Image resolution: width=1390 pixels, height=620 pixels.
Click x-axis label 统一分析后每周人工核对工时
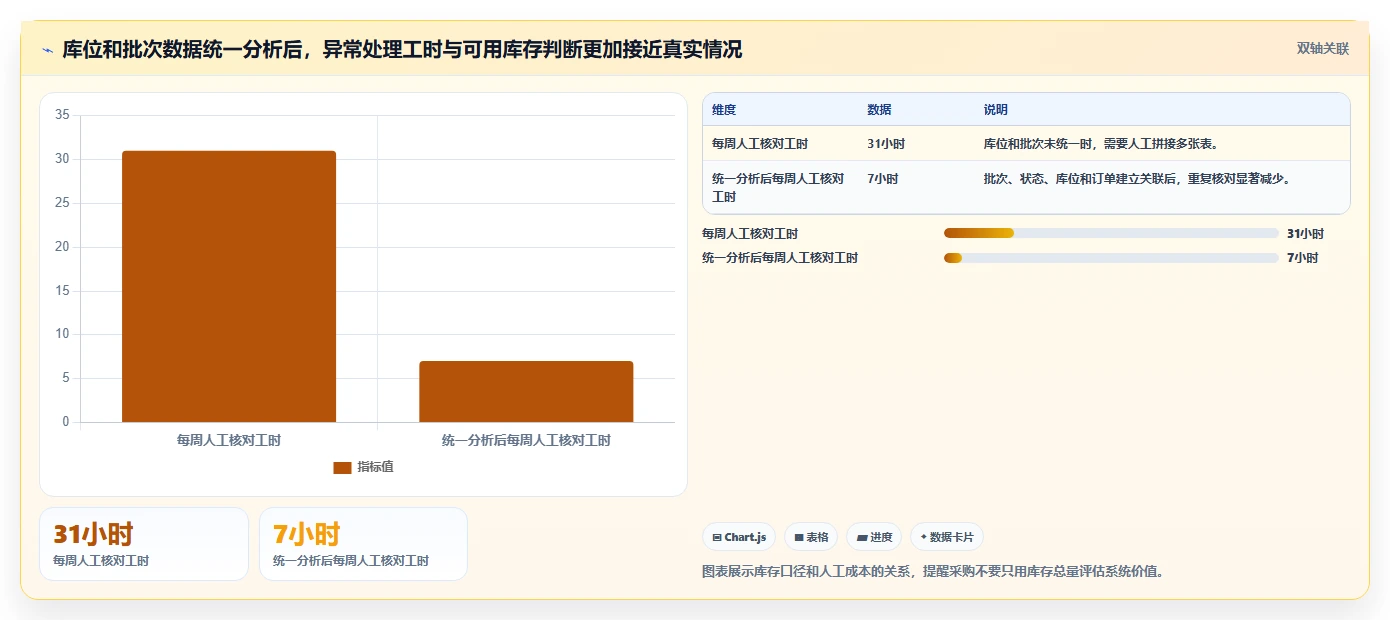[526, 440]
